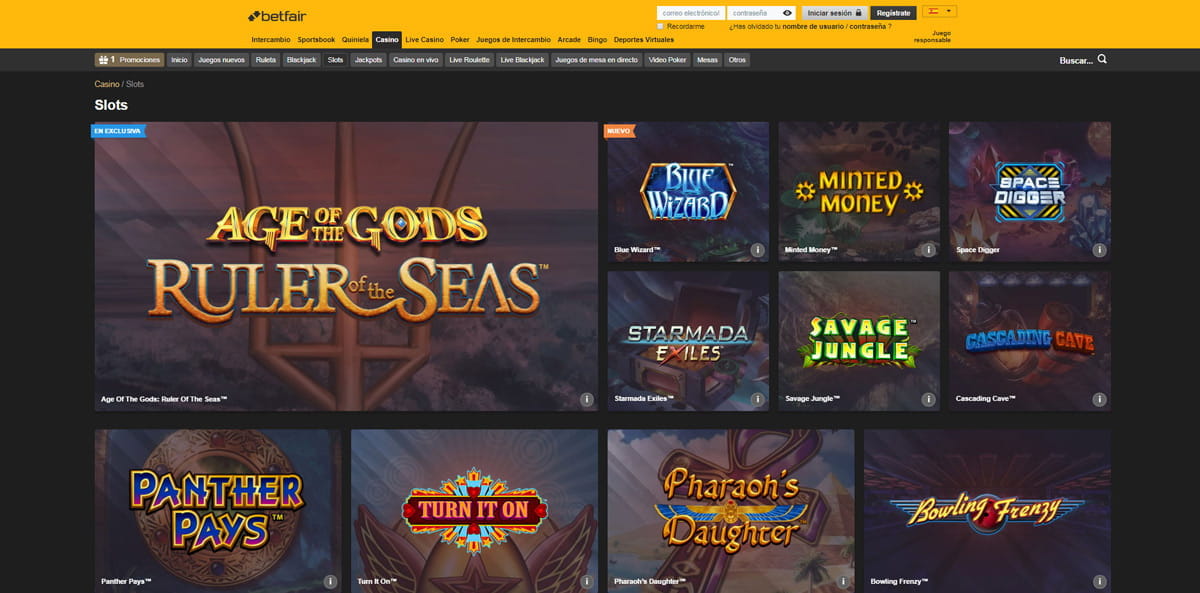Select Otros in the casino submenu
This screenshot has width=1200, height=593.
737,60
